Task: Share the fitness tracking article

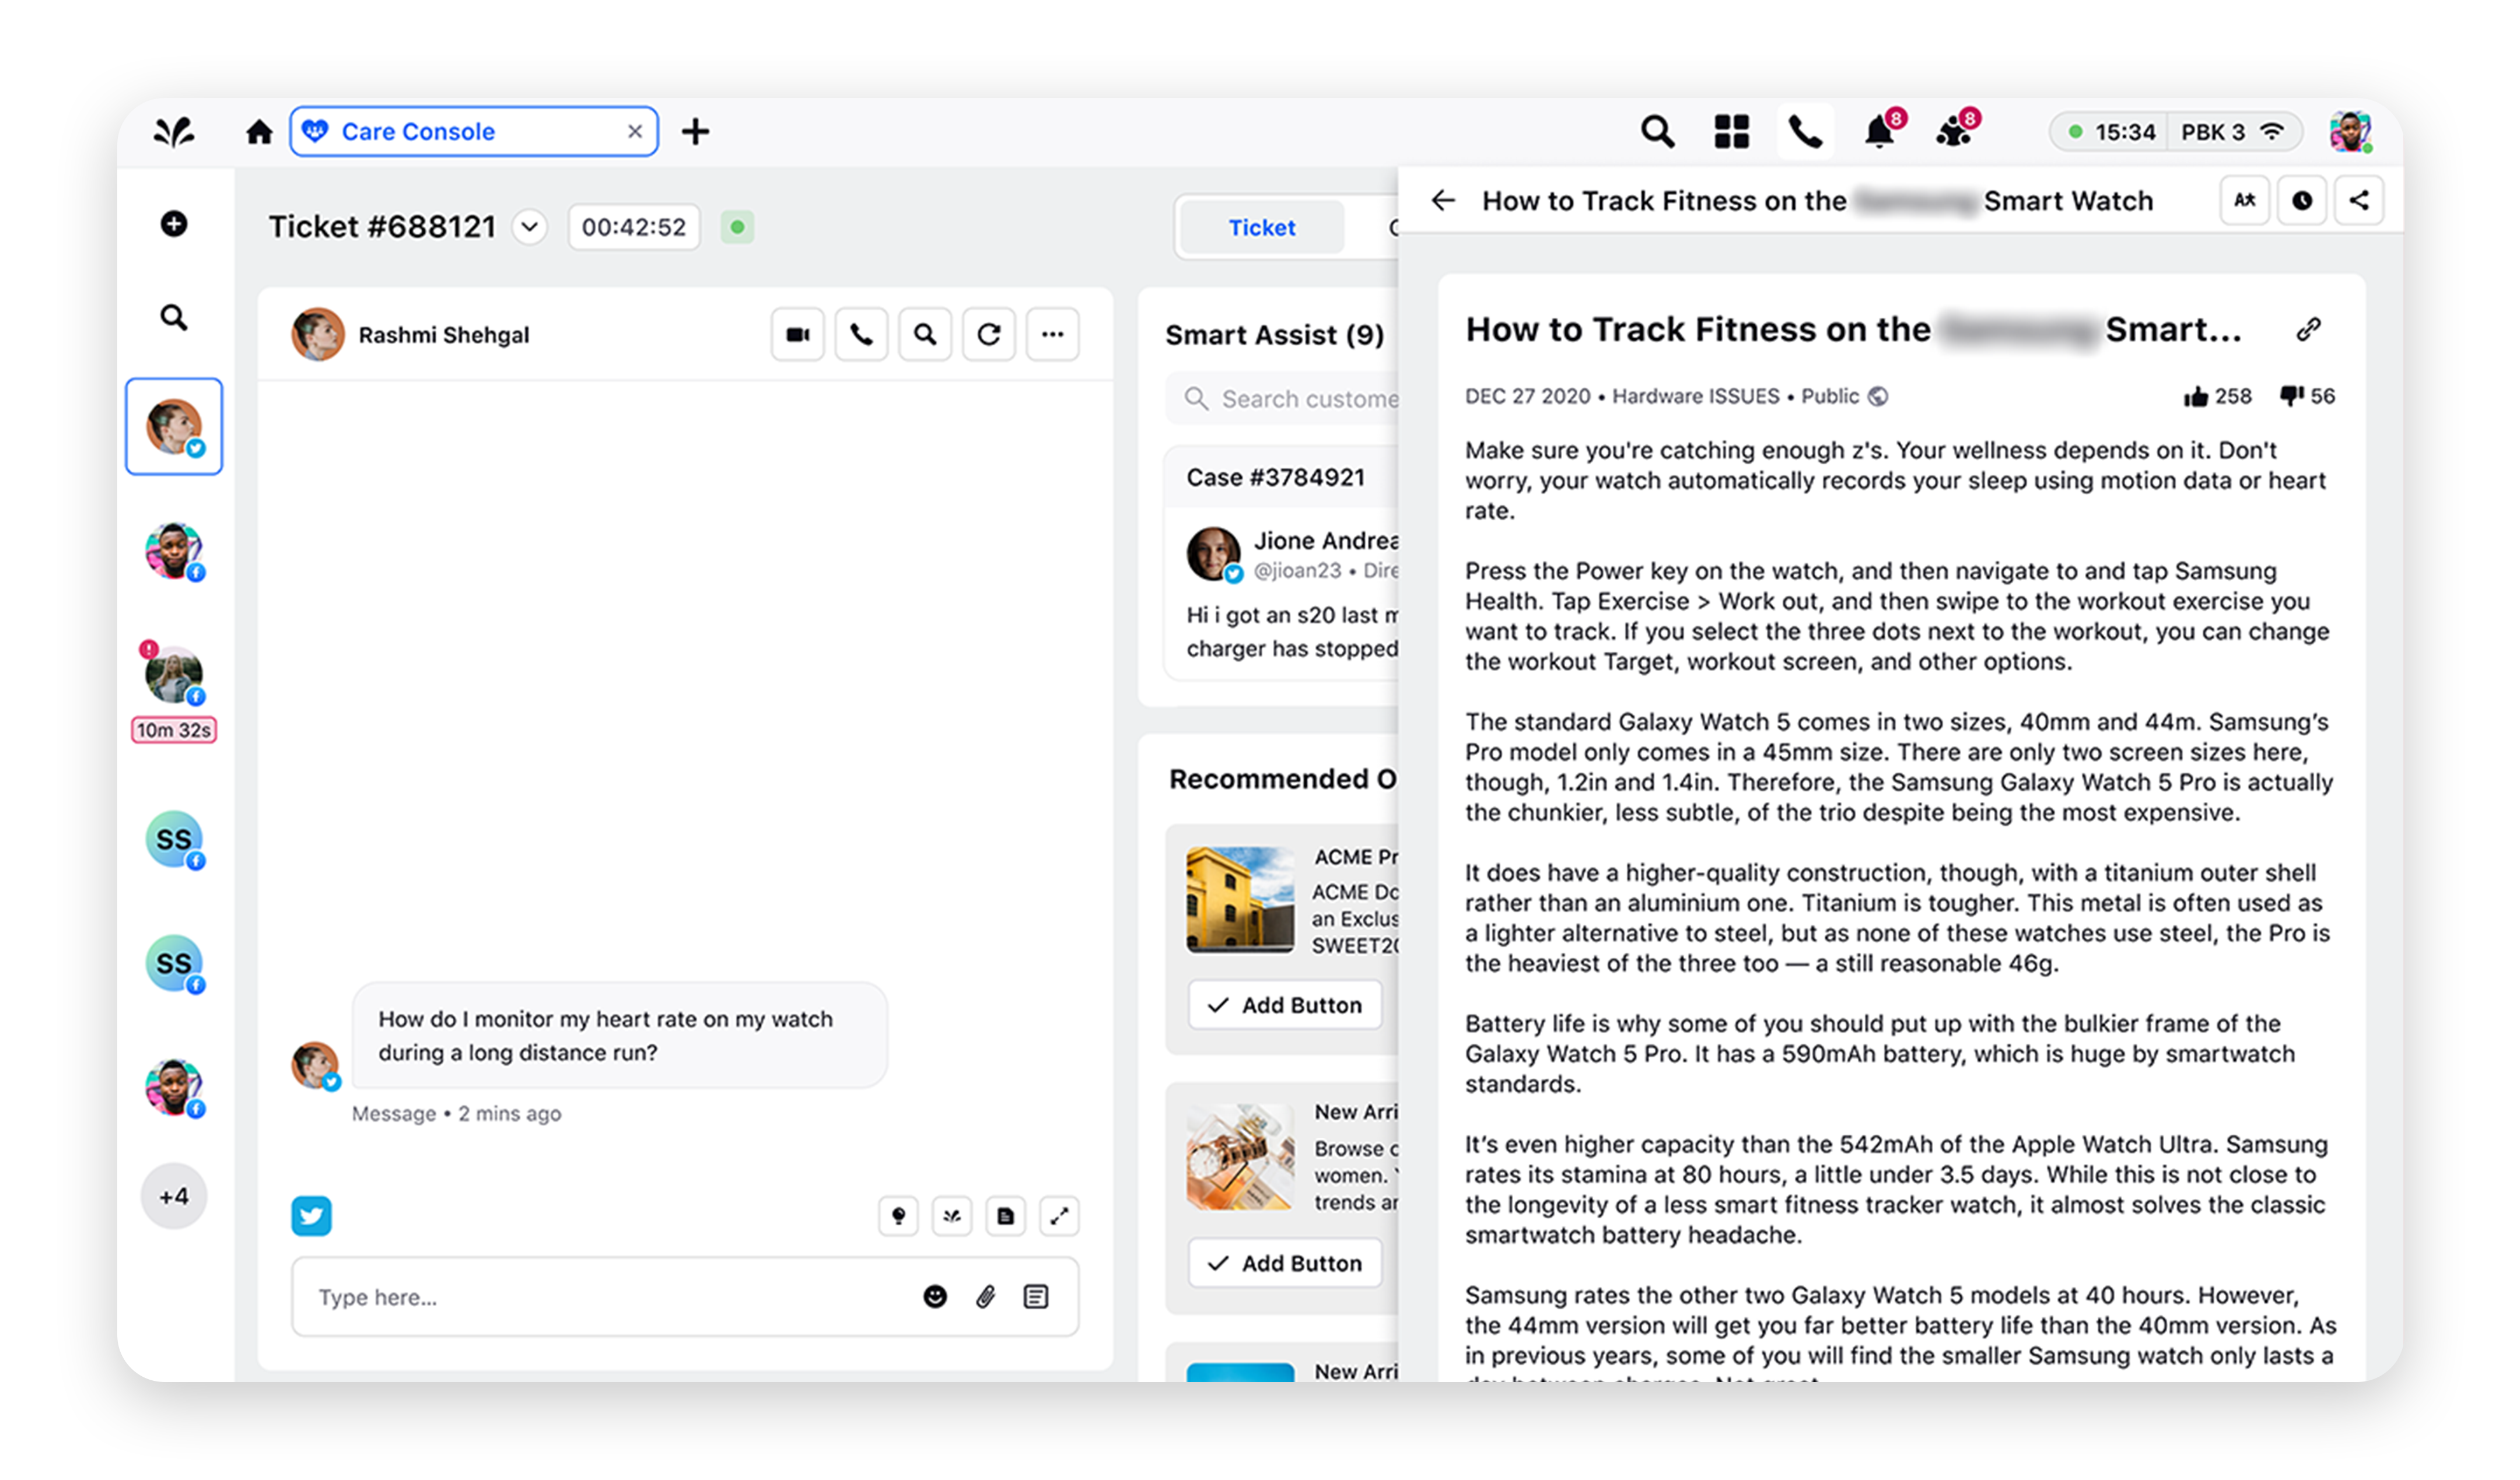Action: (2360, 200)
